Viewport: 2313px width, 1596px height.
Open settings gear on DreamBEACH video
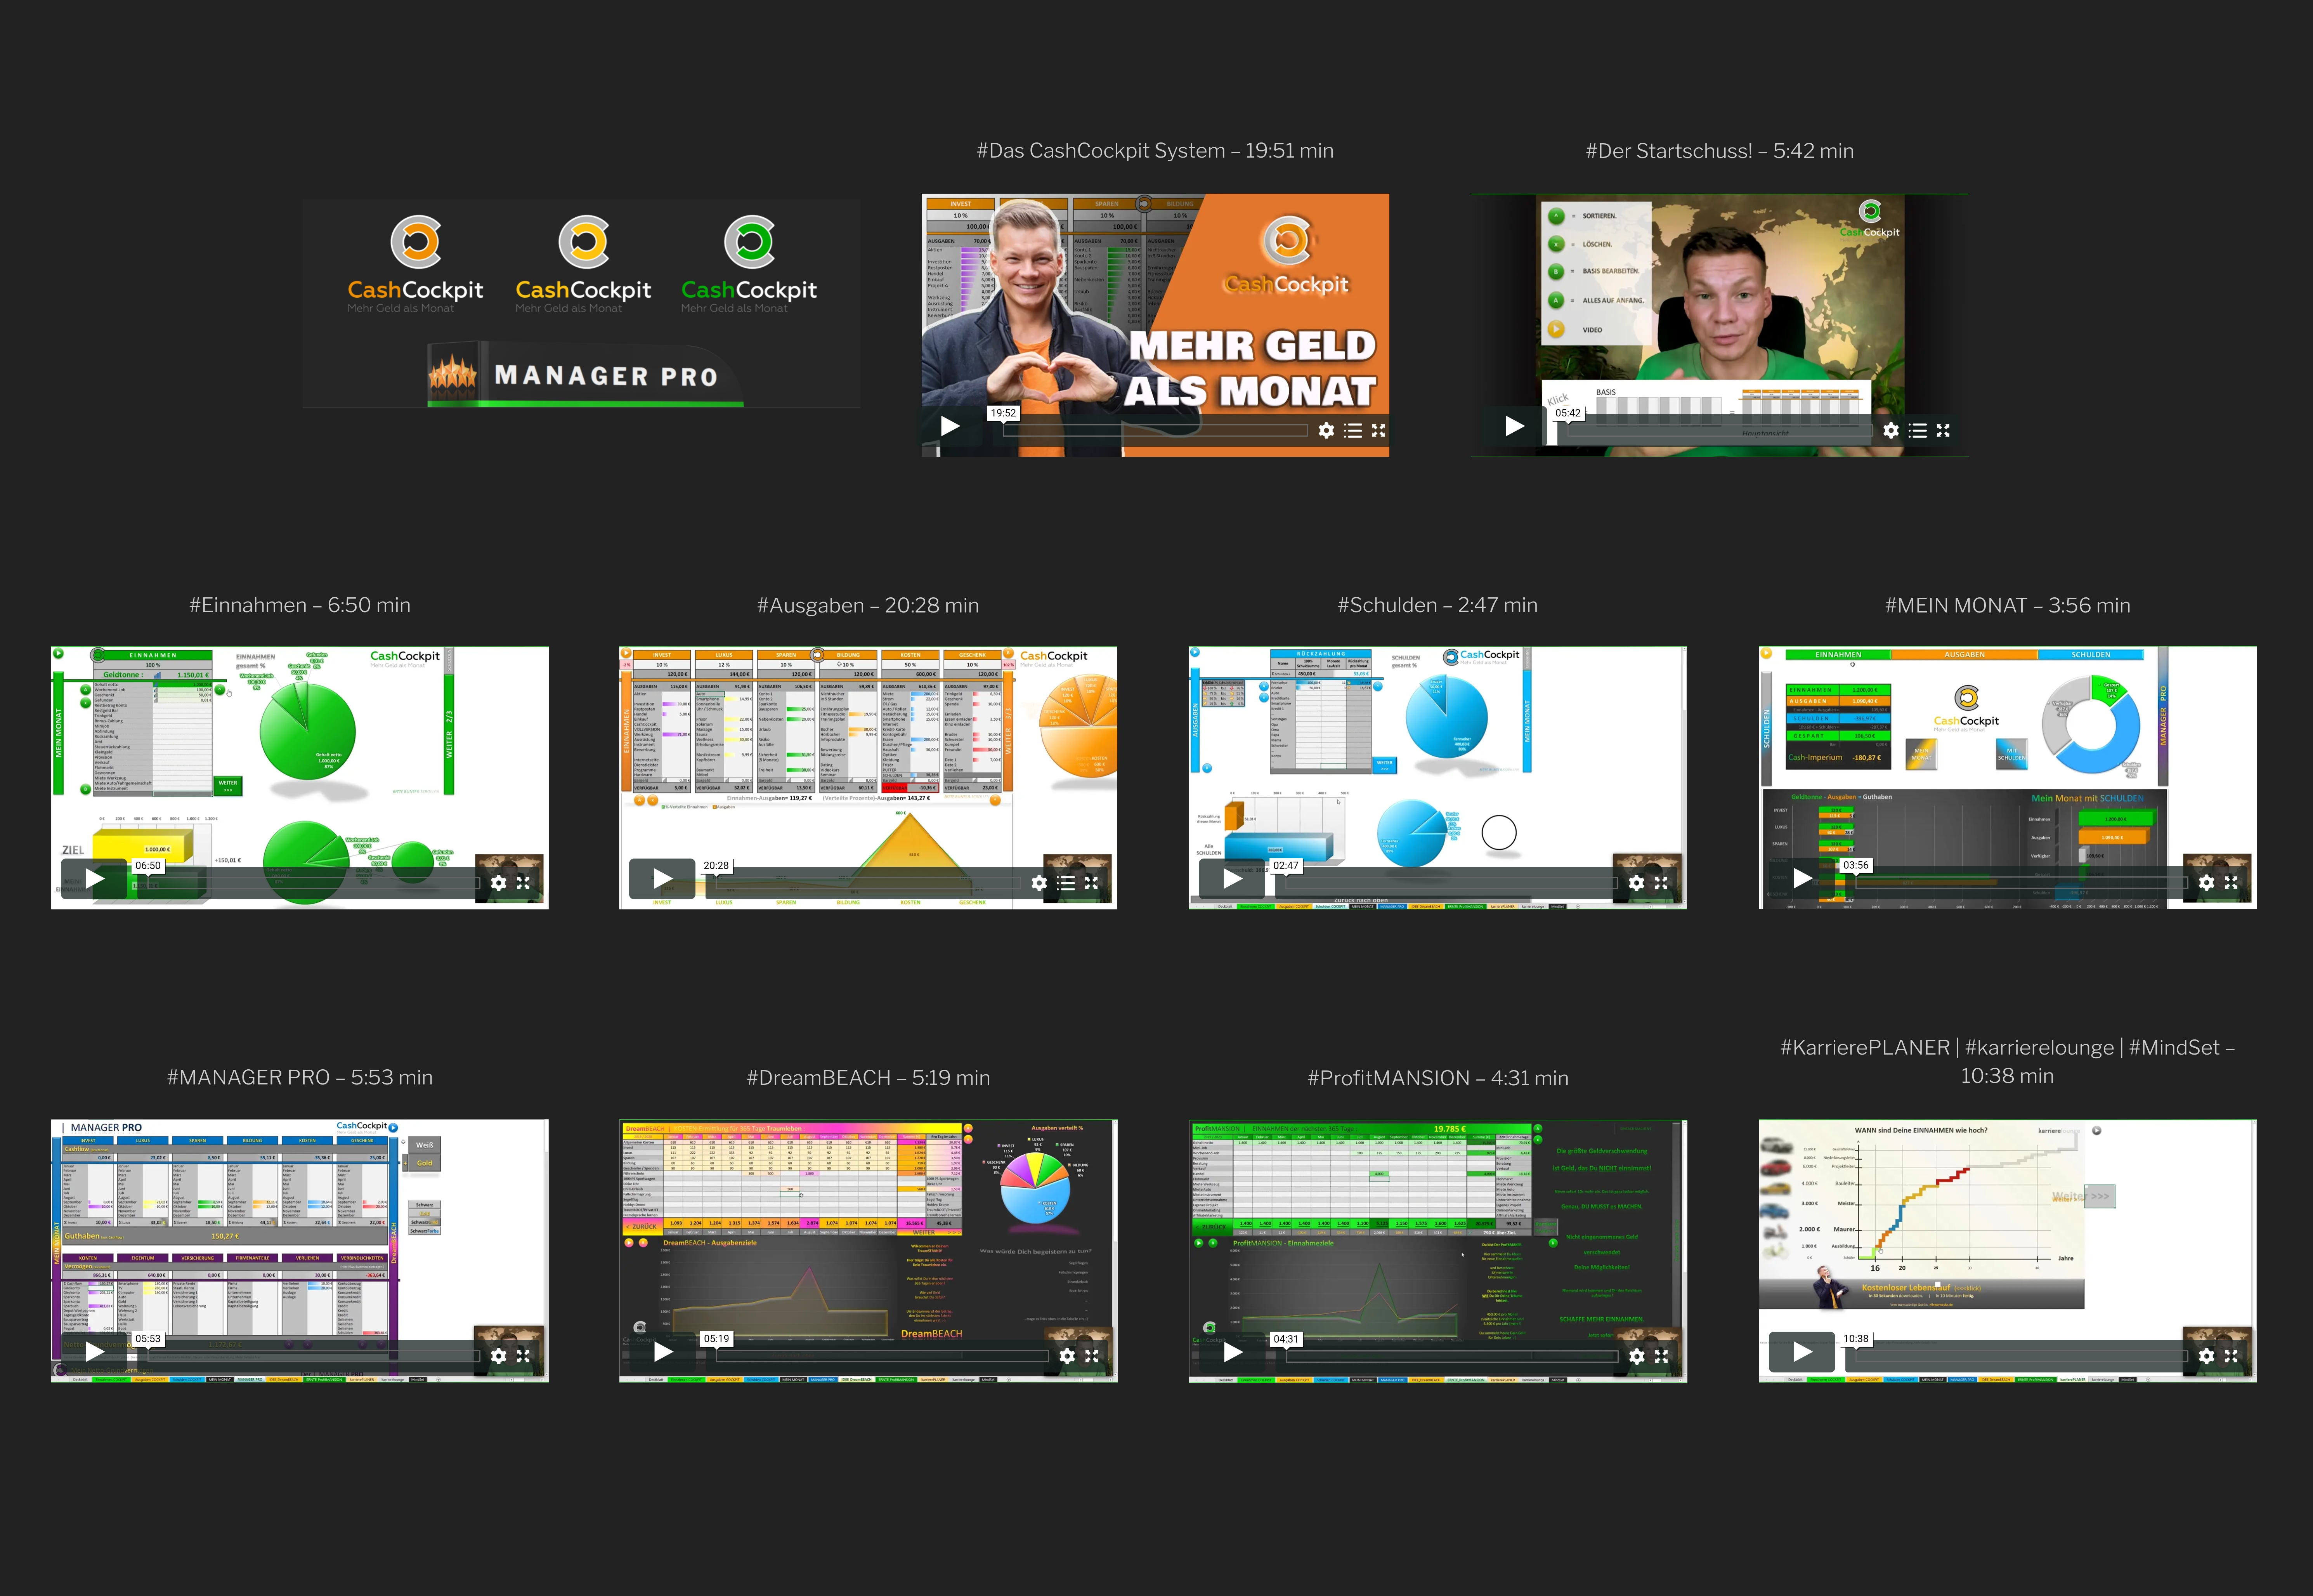point(1067,1356)
